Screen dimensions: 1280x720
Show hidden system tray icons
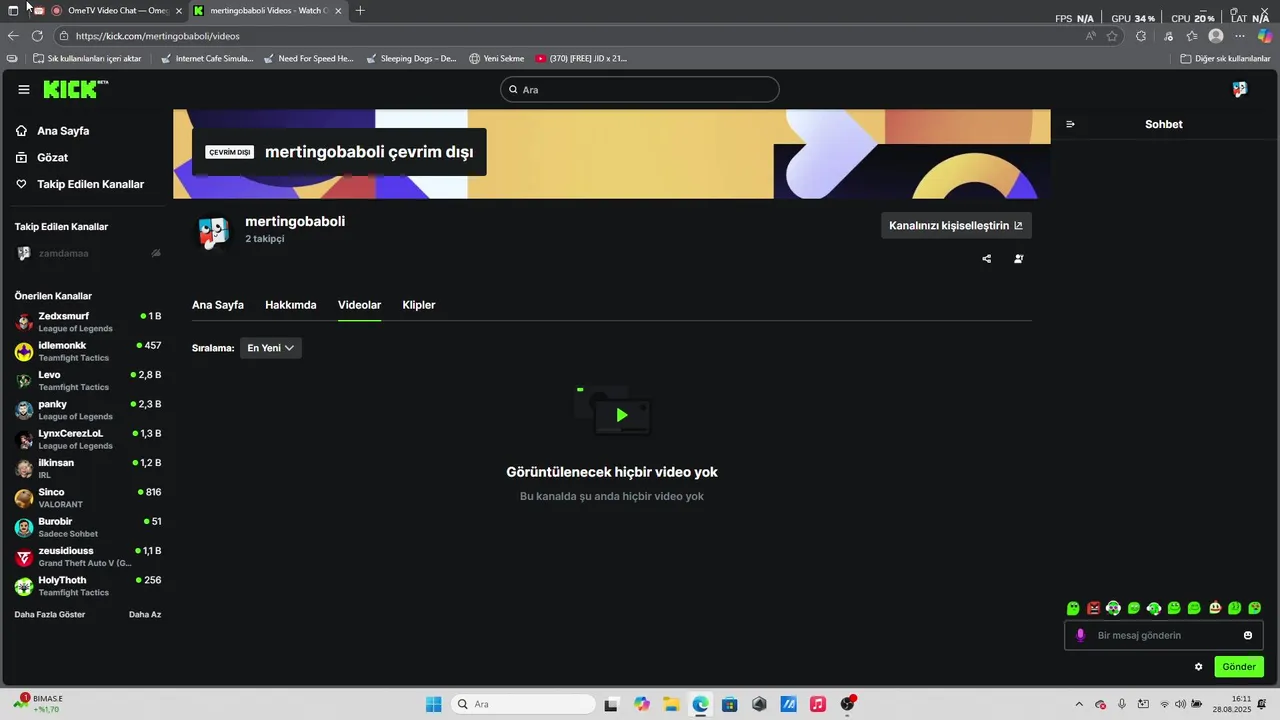coord(1078,704)
